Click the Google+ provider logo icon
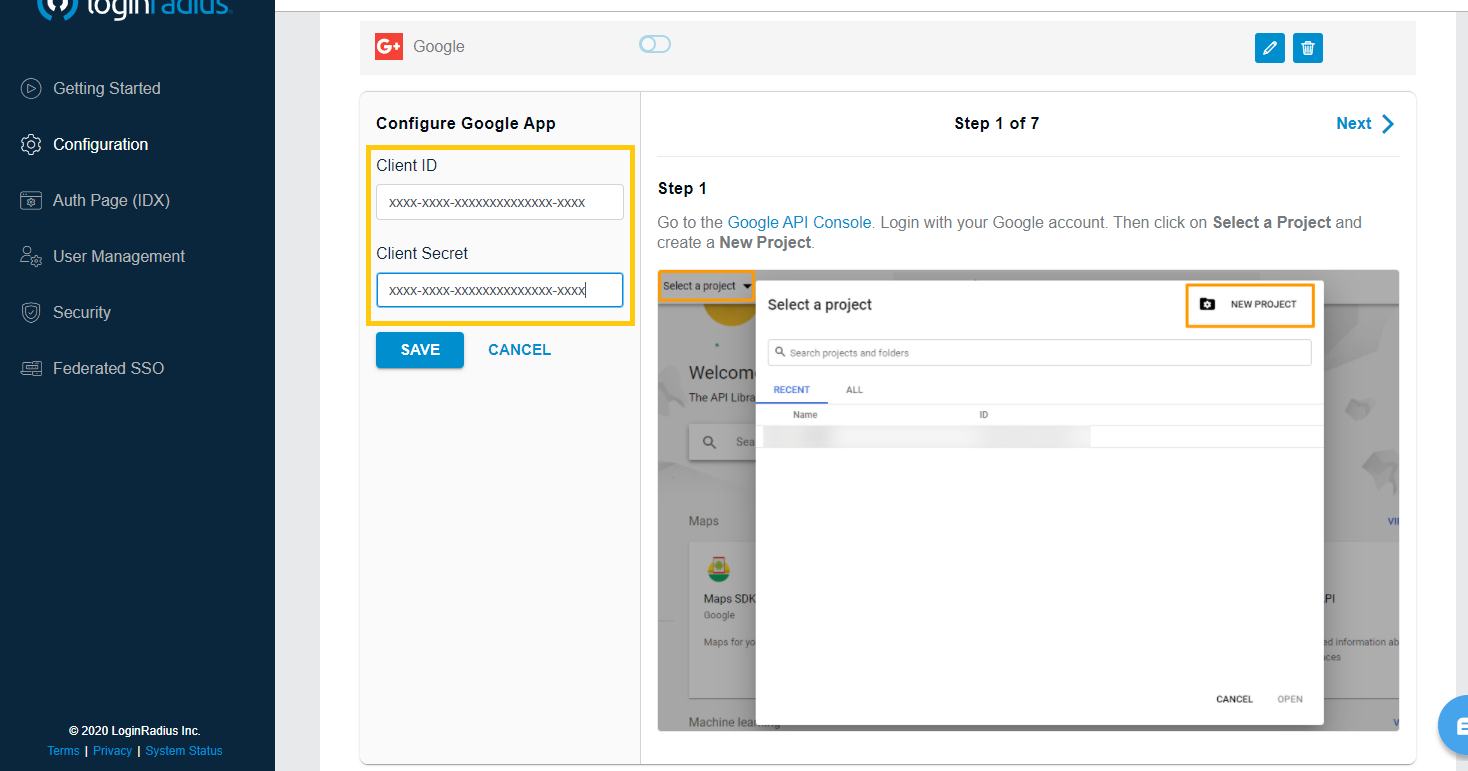The width and height of the screenshot is (1468, 771). click(389, 47)
